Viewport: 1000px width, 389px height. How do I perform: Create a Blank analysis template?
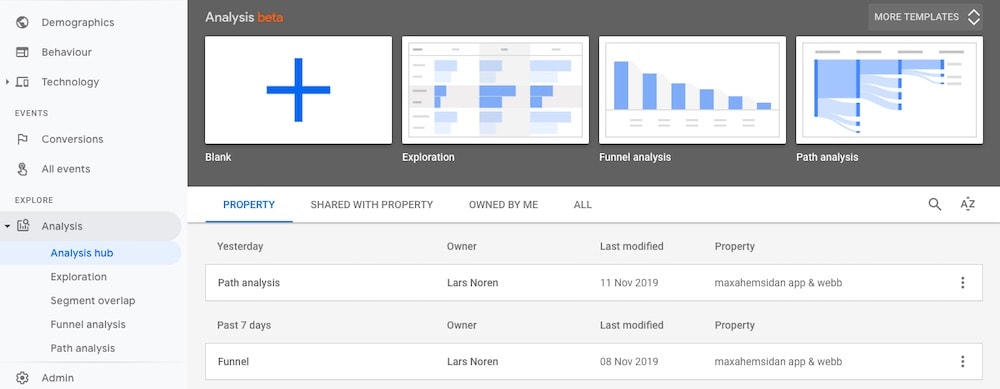tap(298, 90)
